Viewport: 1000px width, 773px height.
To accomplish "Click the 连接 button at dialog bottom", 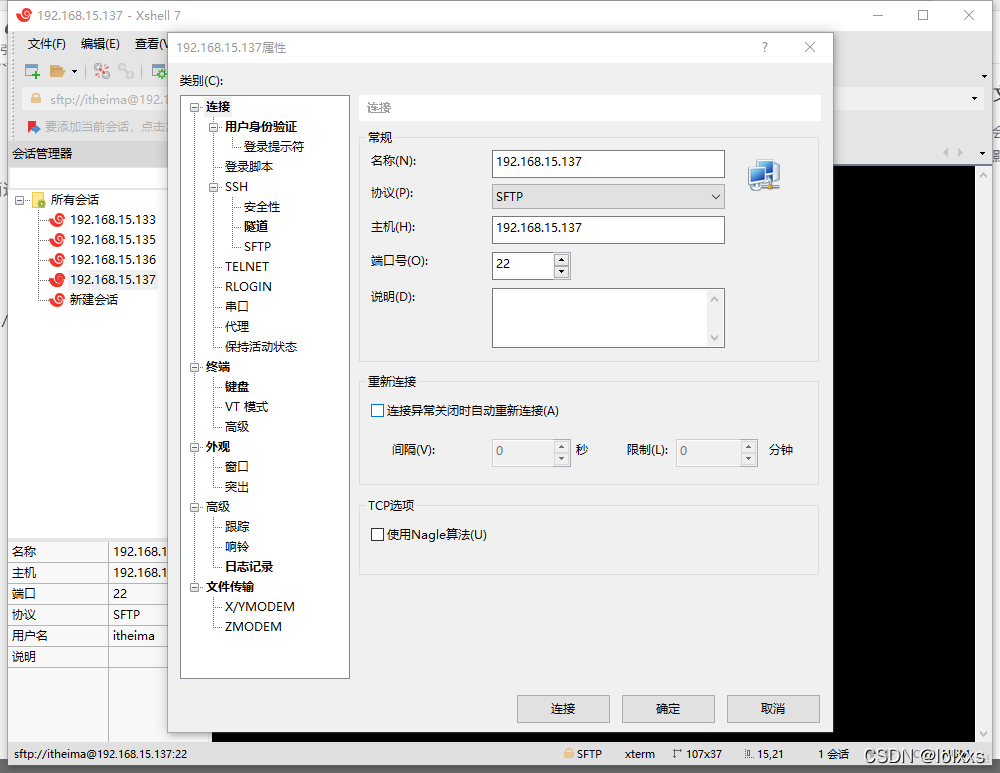I will point(563,709).
